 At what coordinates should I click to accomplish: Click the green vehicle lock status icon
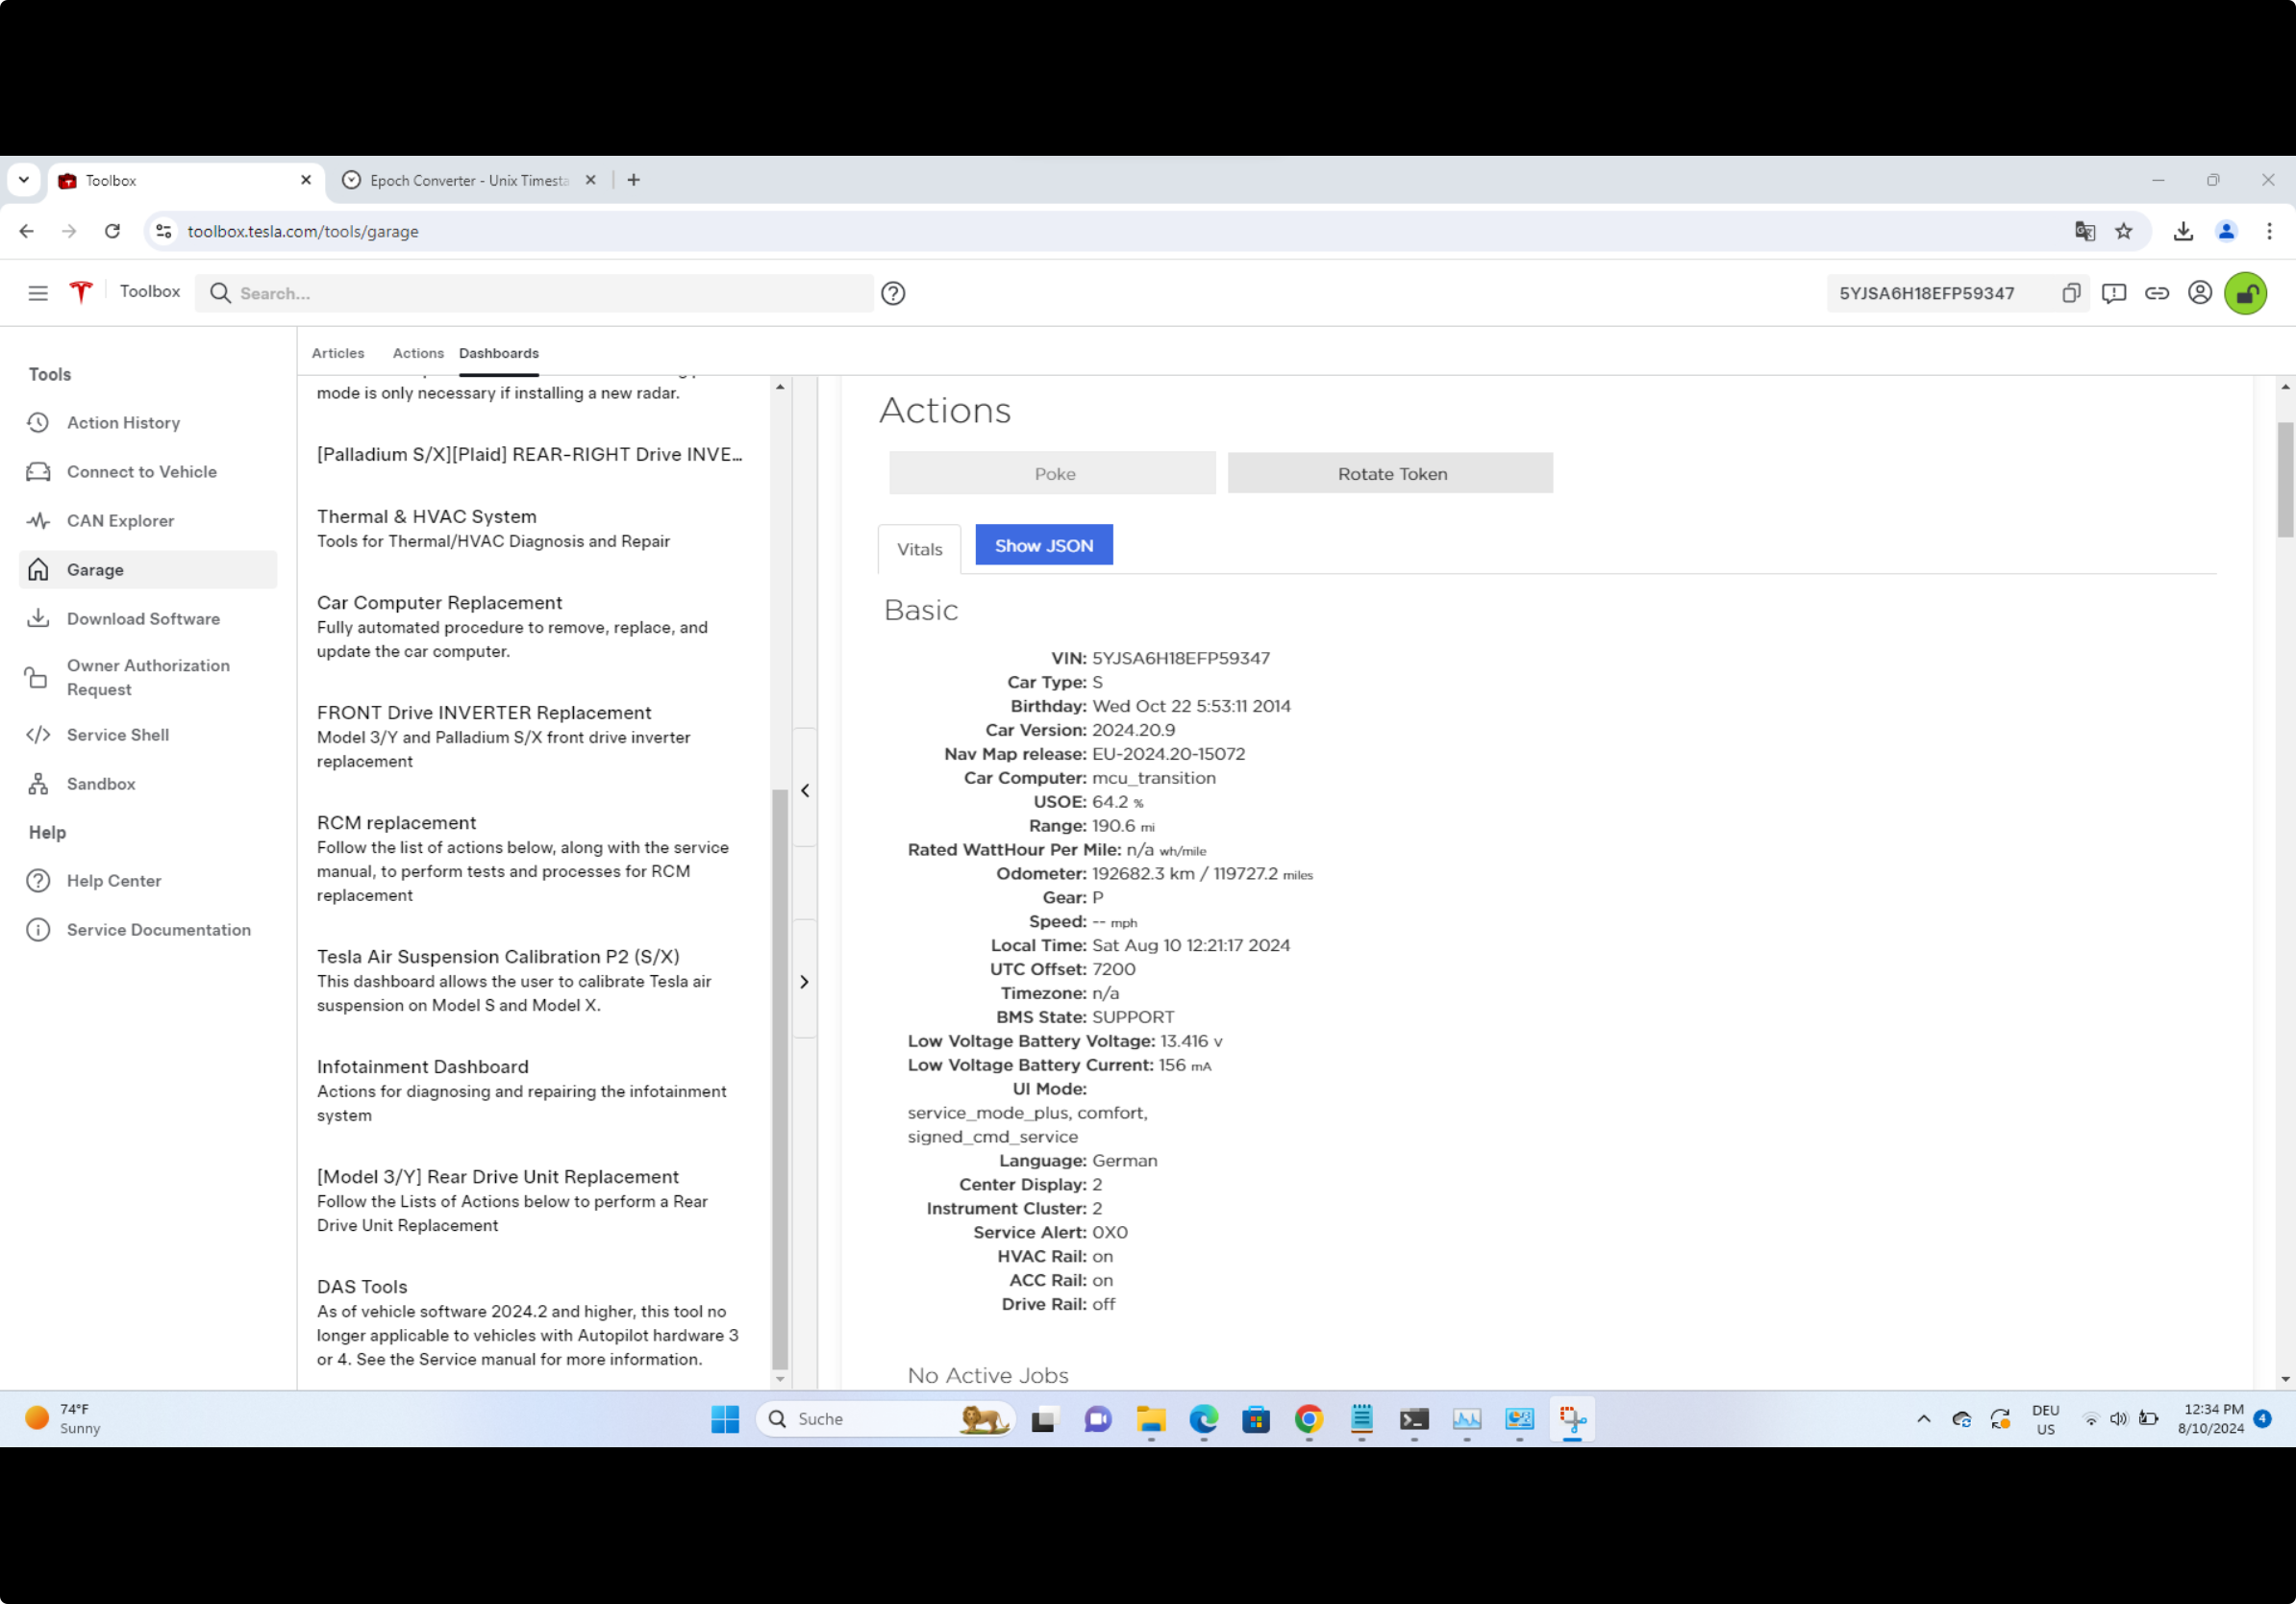(x=2245, y=293)
